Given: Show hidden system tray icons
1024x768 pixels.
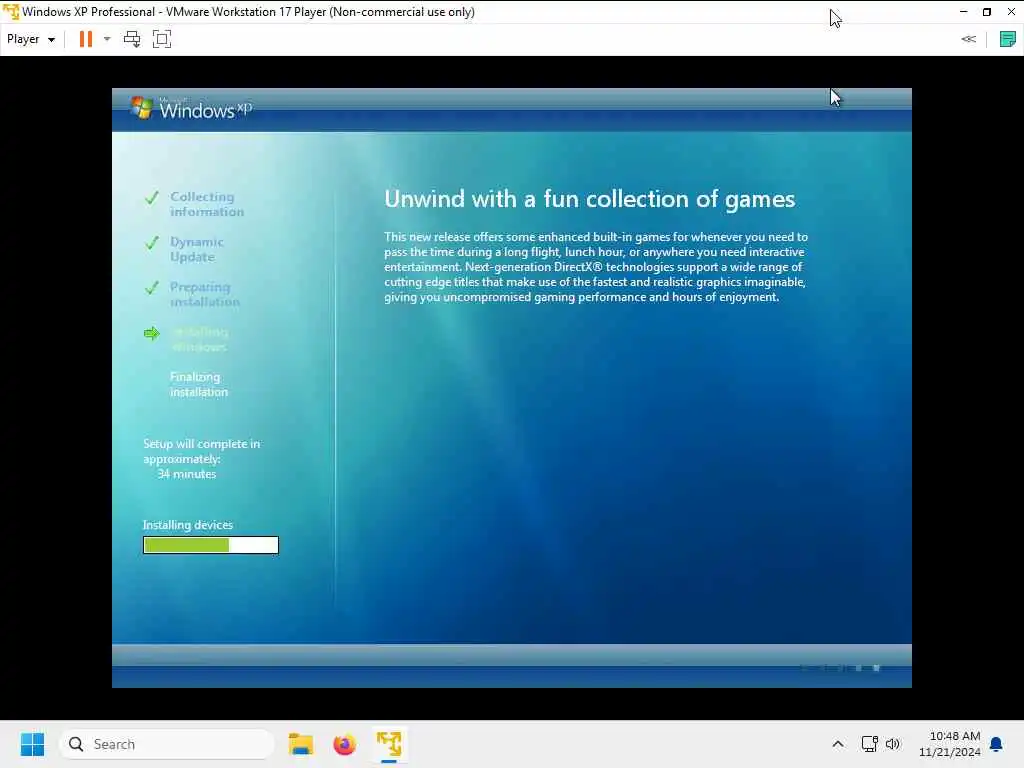Looking at the screenshot, I should [x=838, y=744].
